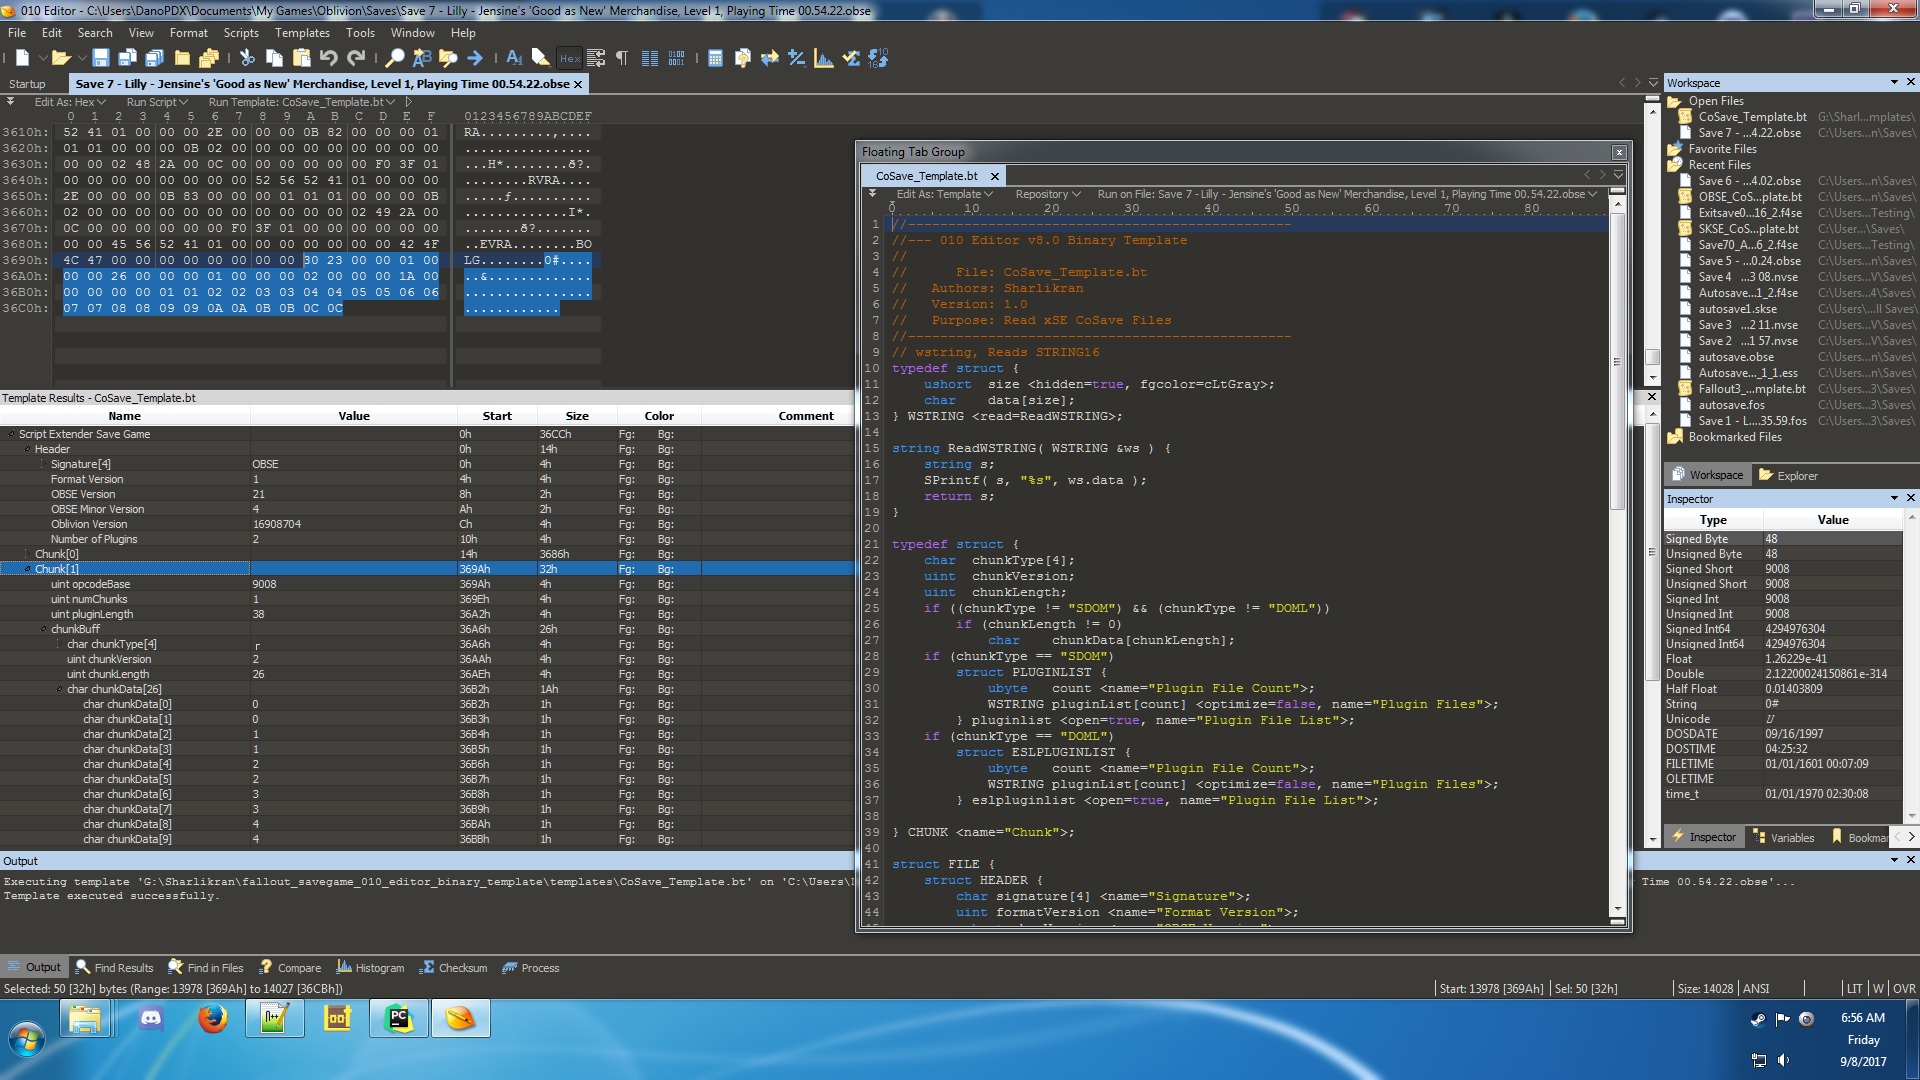
Task: Click the Compare files toolbar icon
Action: [742, 58]
